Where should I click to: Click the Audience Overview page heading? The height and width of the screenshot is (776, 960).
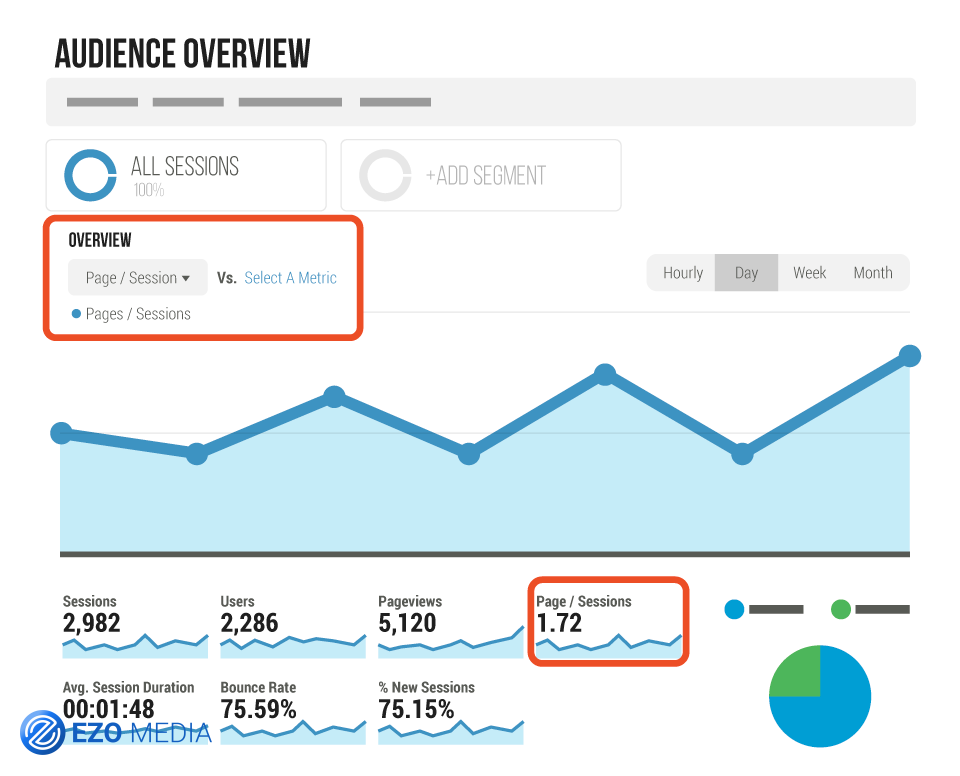click(x=182, y=53)
